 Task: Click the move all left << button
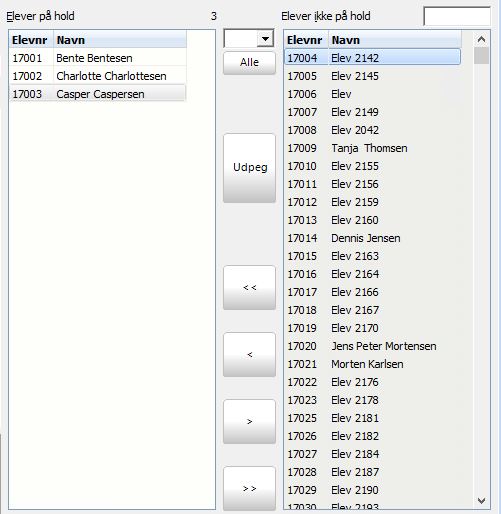pos(249,288)
